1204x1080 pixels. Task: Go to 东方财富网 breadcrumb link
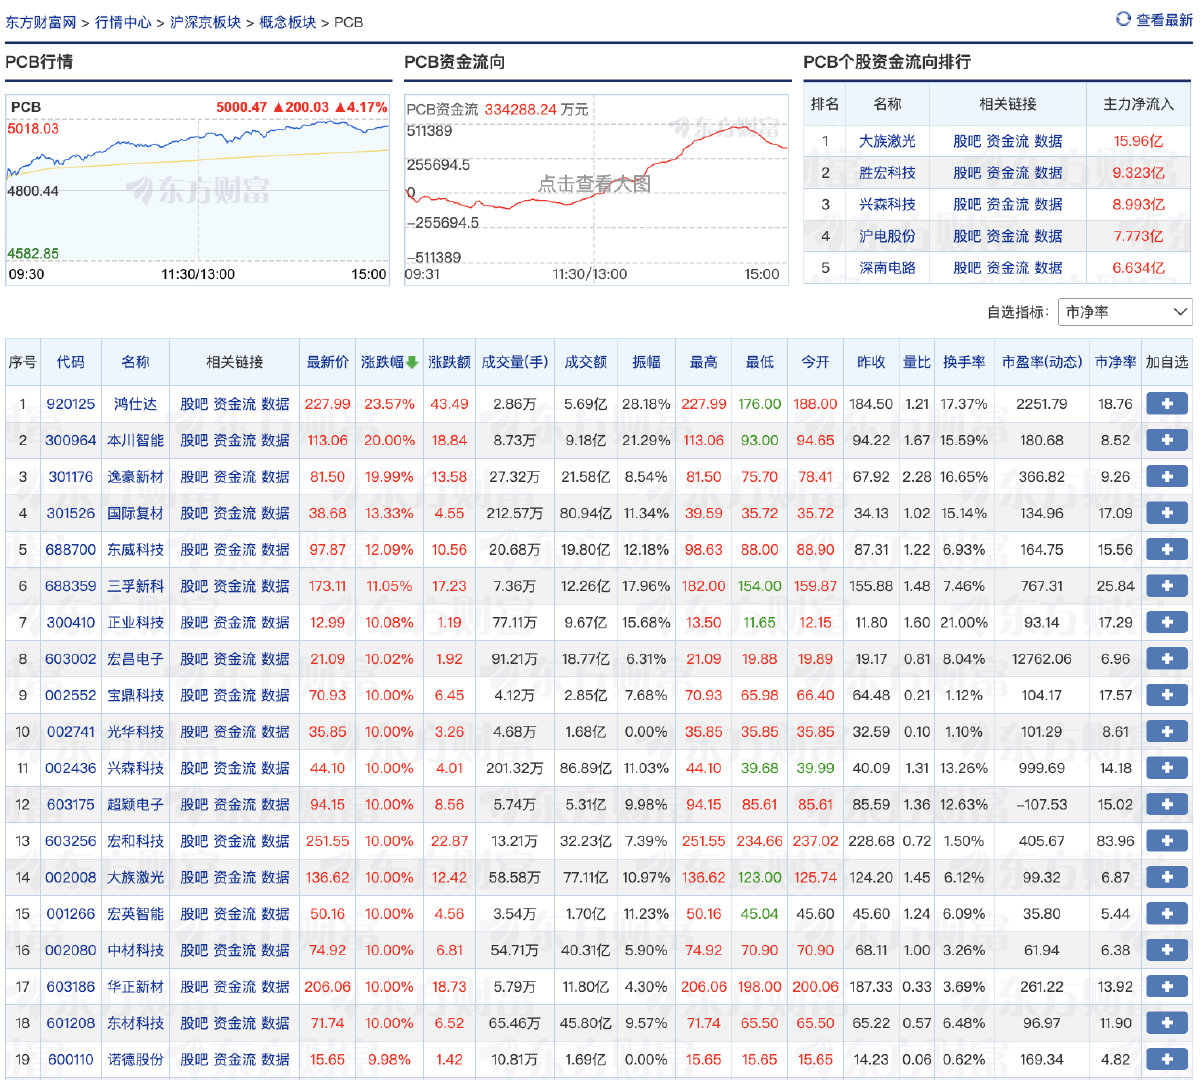click(41, 22)
